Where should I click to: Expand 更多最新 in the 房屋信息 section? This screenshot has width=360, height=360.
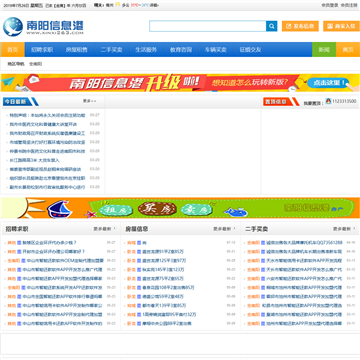pos(225,229)
